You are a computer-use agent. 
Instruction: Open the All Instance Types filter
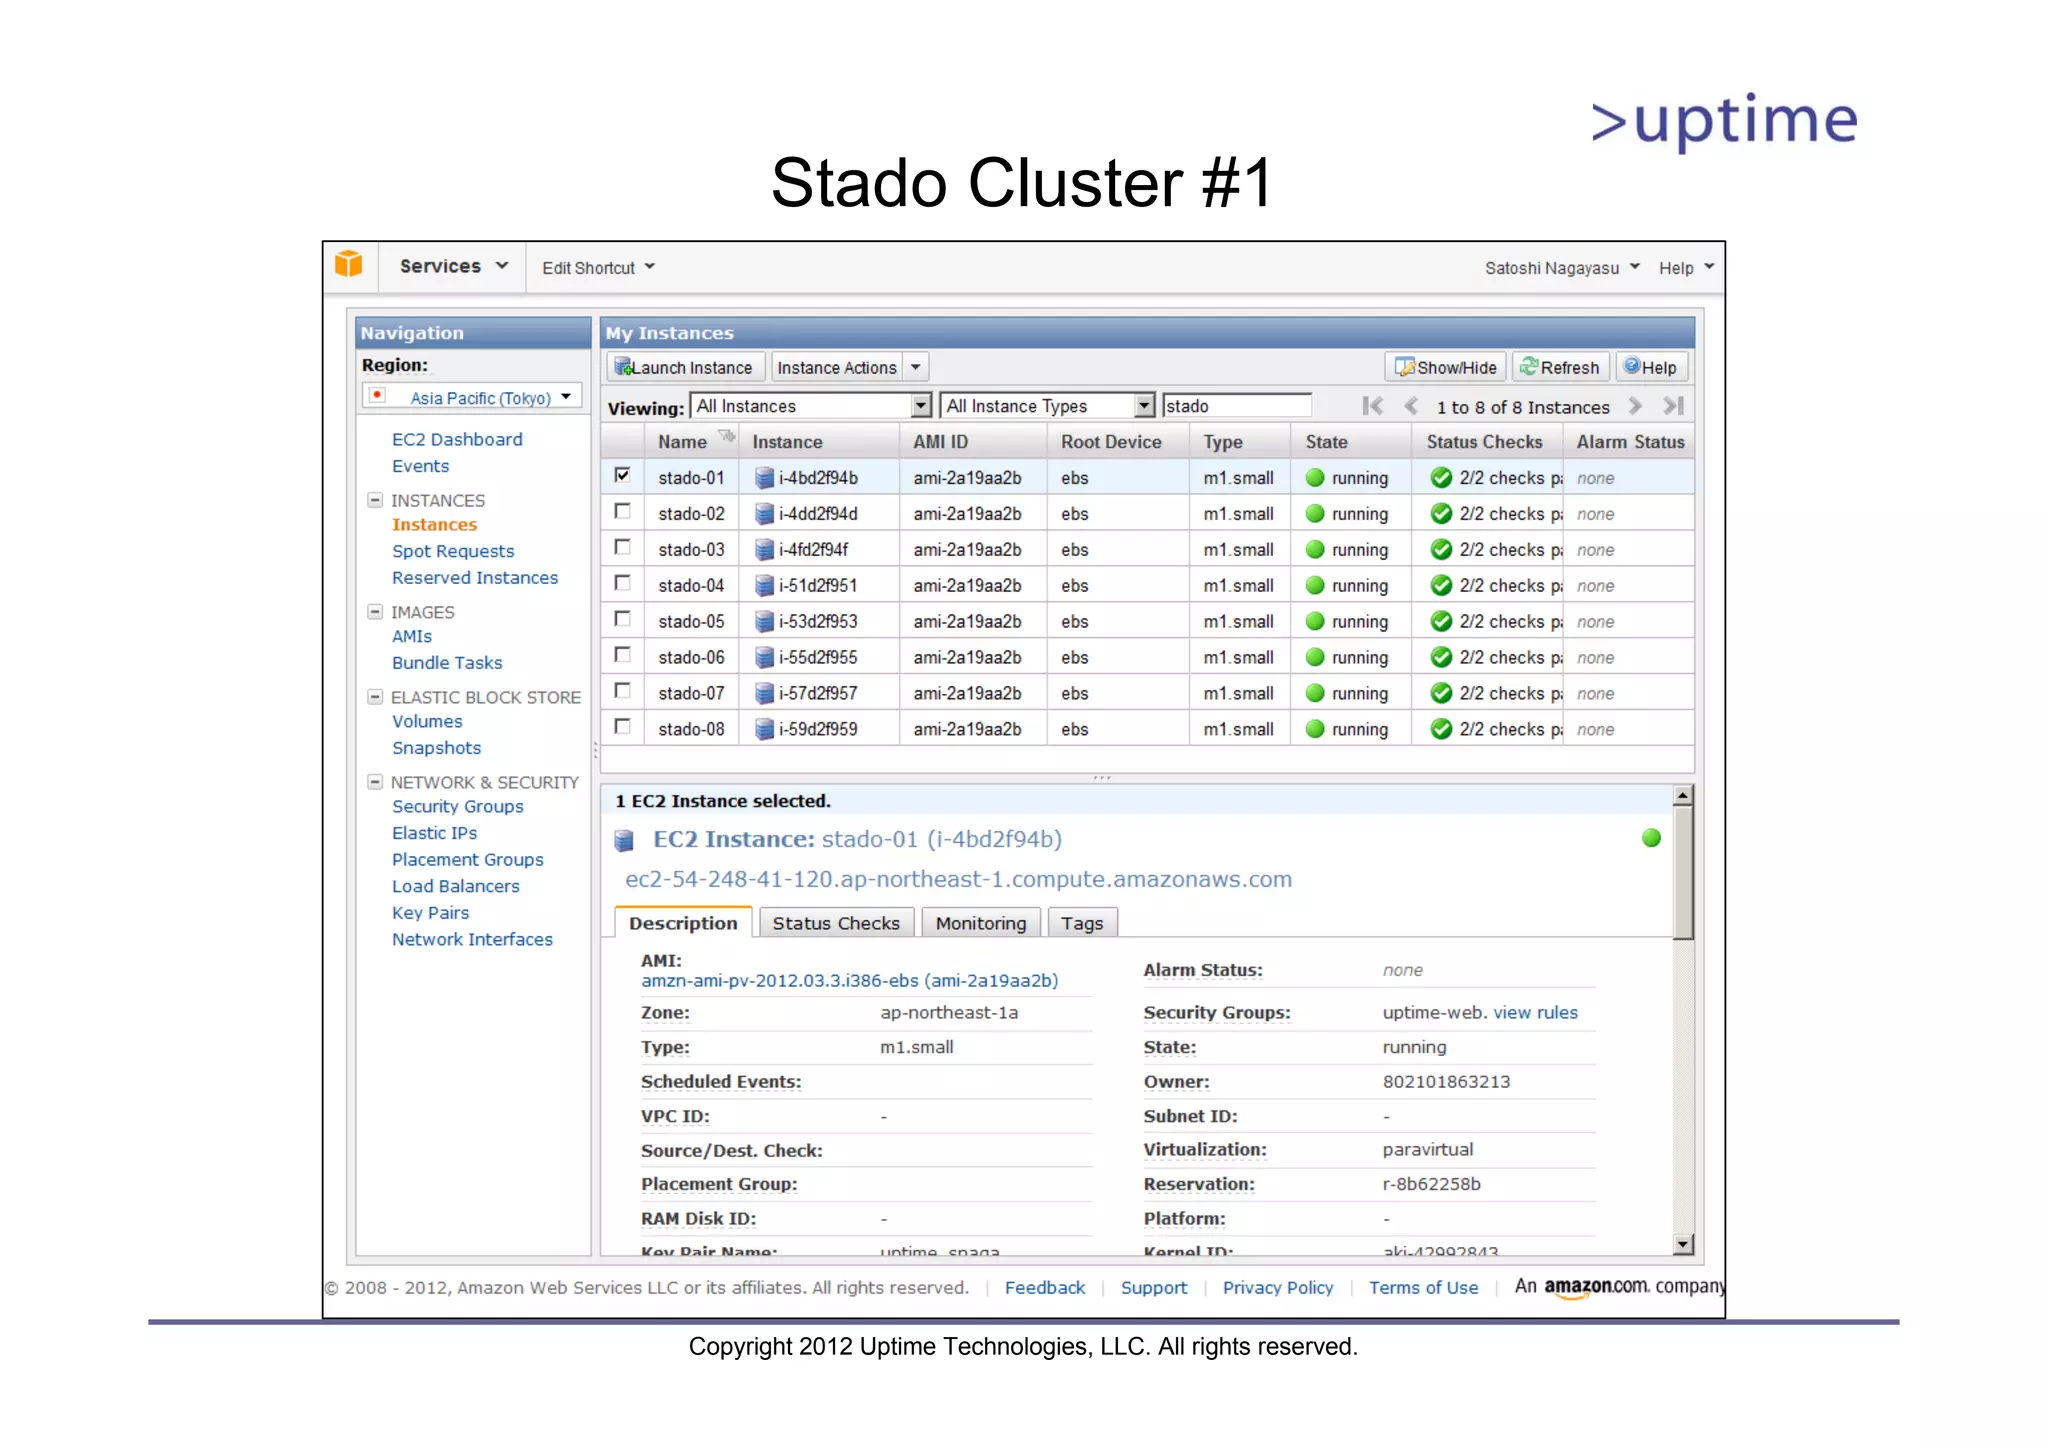tap(1047, 406)
